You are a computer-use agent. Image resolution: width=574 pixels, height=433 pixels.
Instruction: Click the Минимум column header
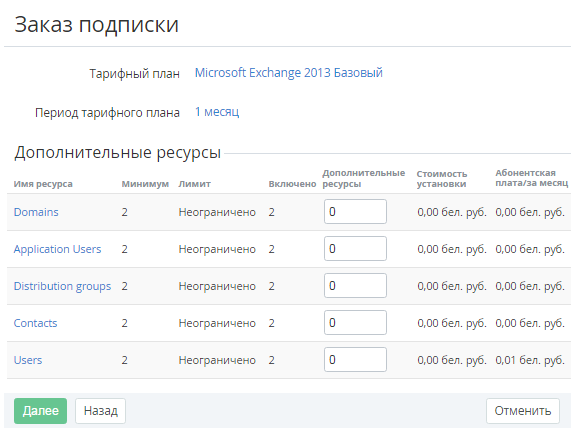(145, 184)
